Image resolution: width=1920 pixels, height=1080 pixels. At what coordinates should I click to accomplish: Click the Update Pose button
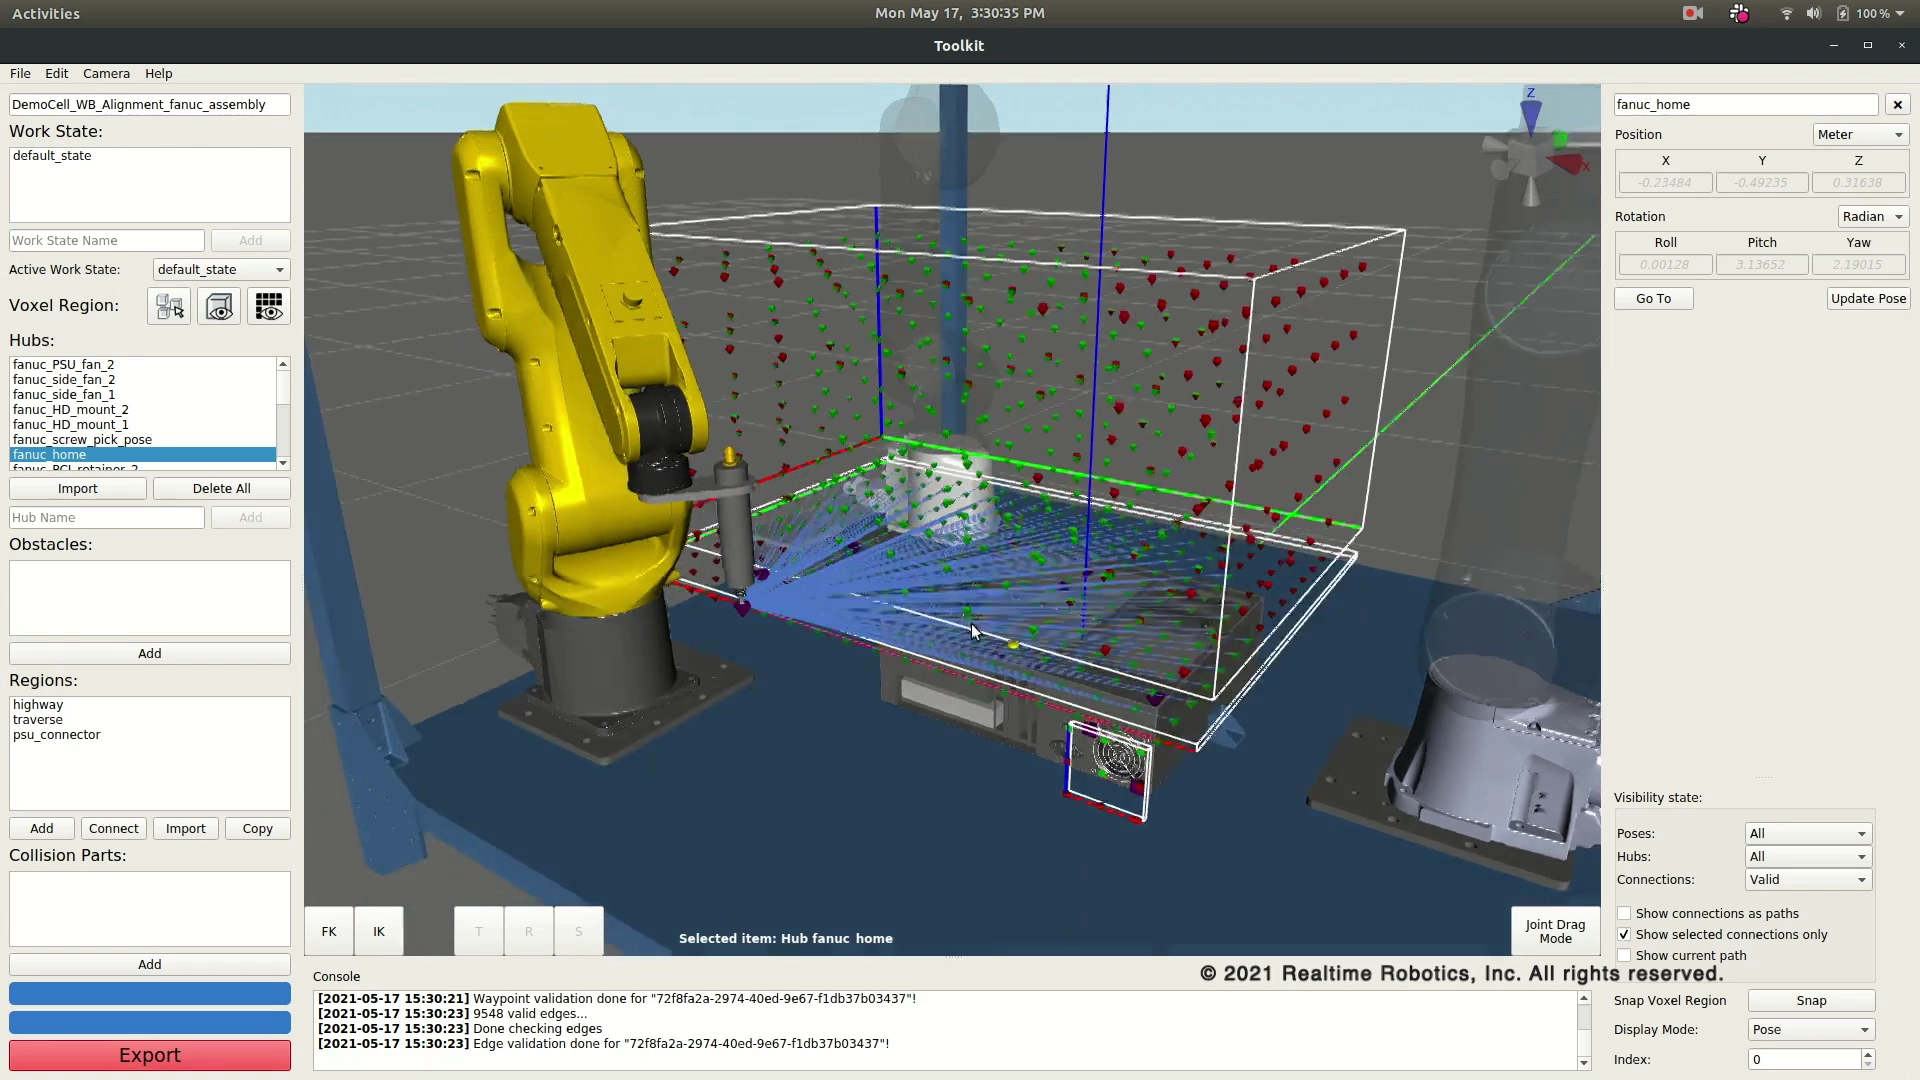[1868, 299]
